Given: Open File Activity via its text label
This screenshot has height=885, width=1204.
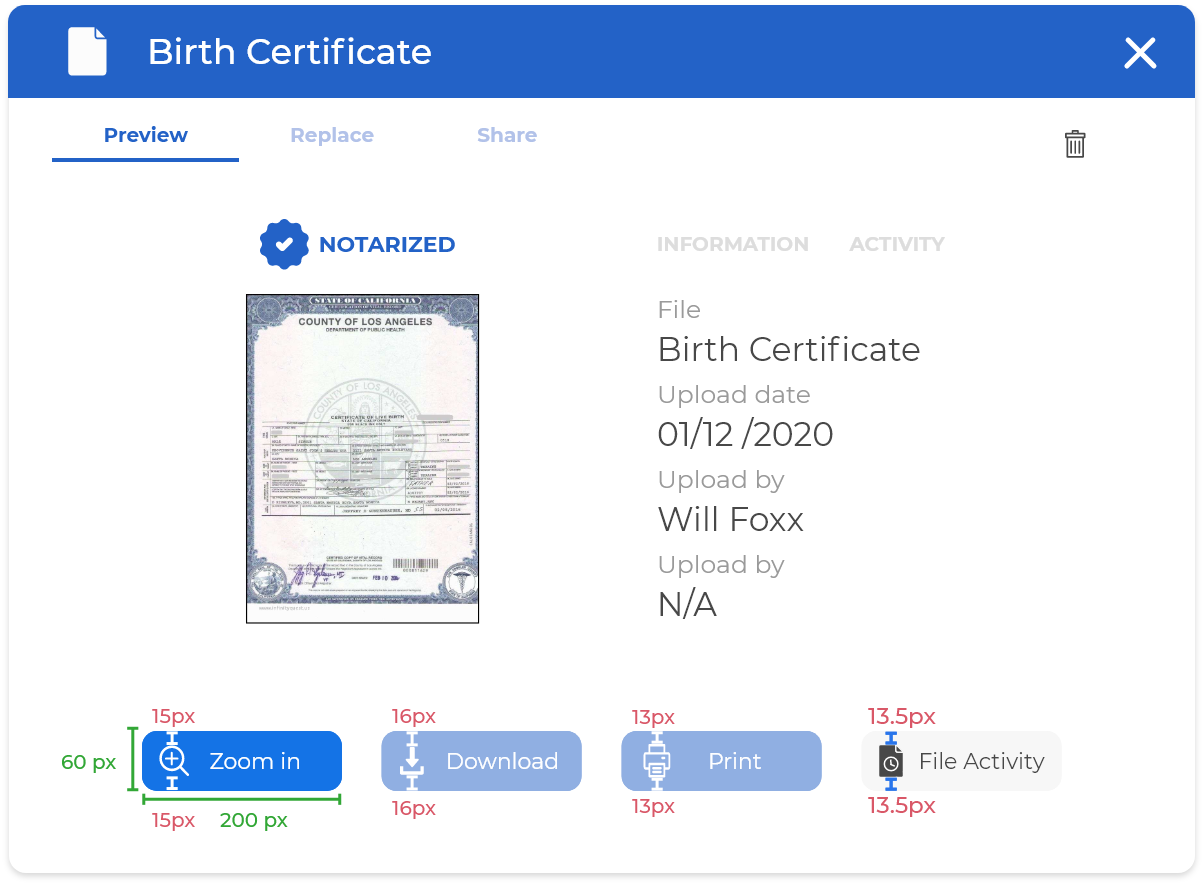Looking at the screenshot, I should pos(981,761).
